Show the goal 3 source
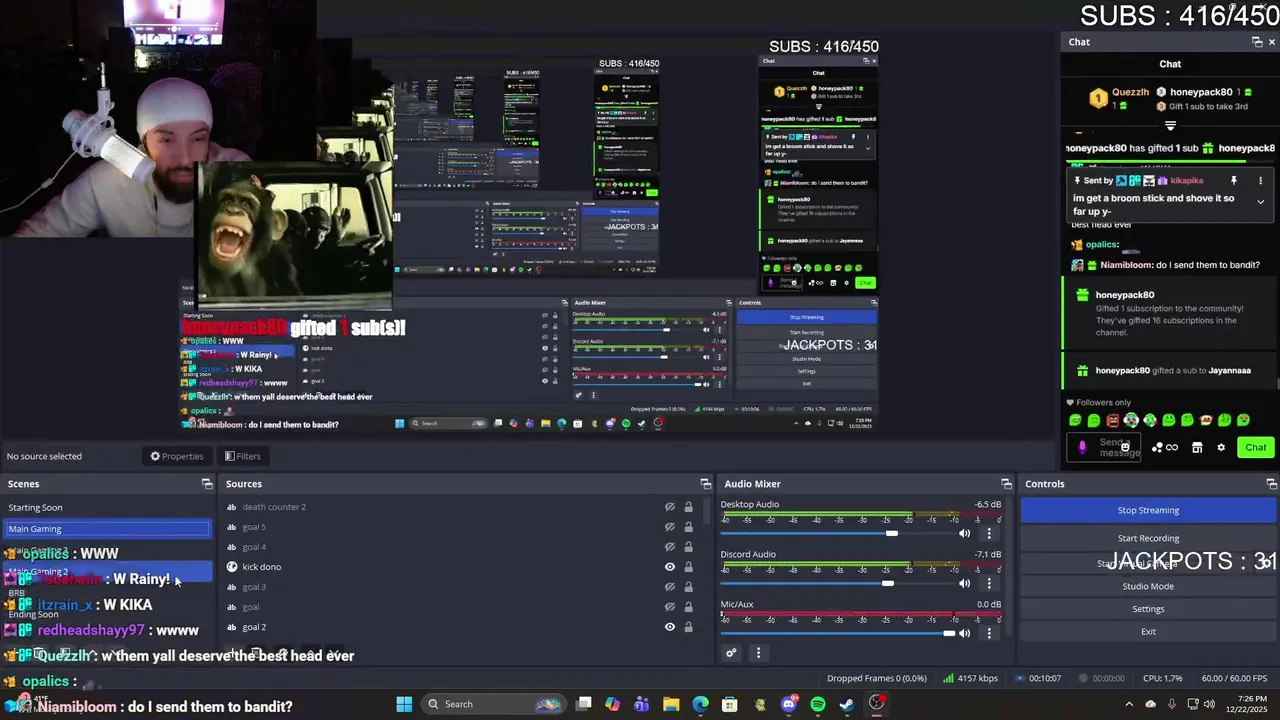 670,587
